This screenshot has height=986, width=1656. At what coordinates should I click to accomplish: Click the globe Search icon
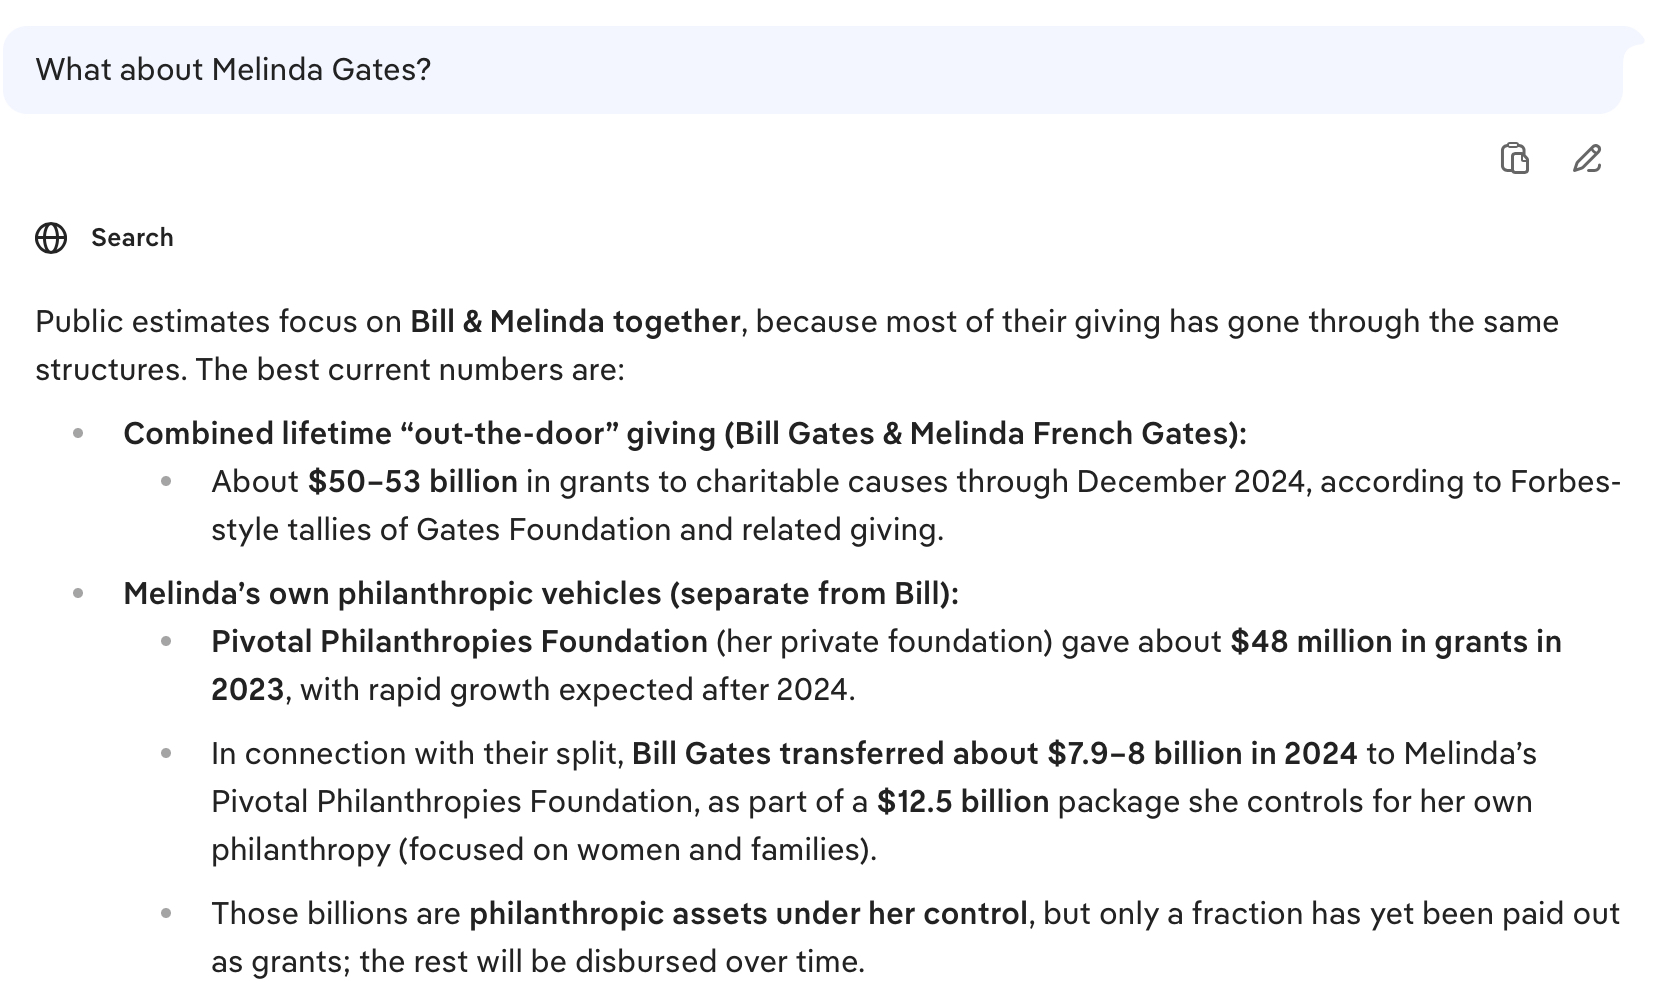click(x=51, y=238)
